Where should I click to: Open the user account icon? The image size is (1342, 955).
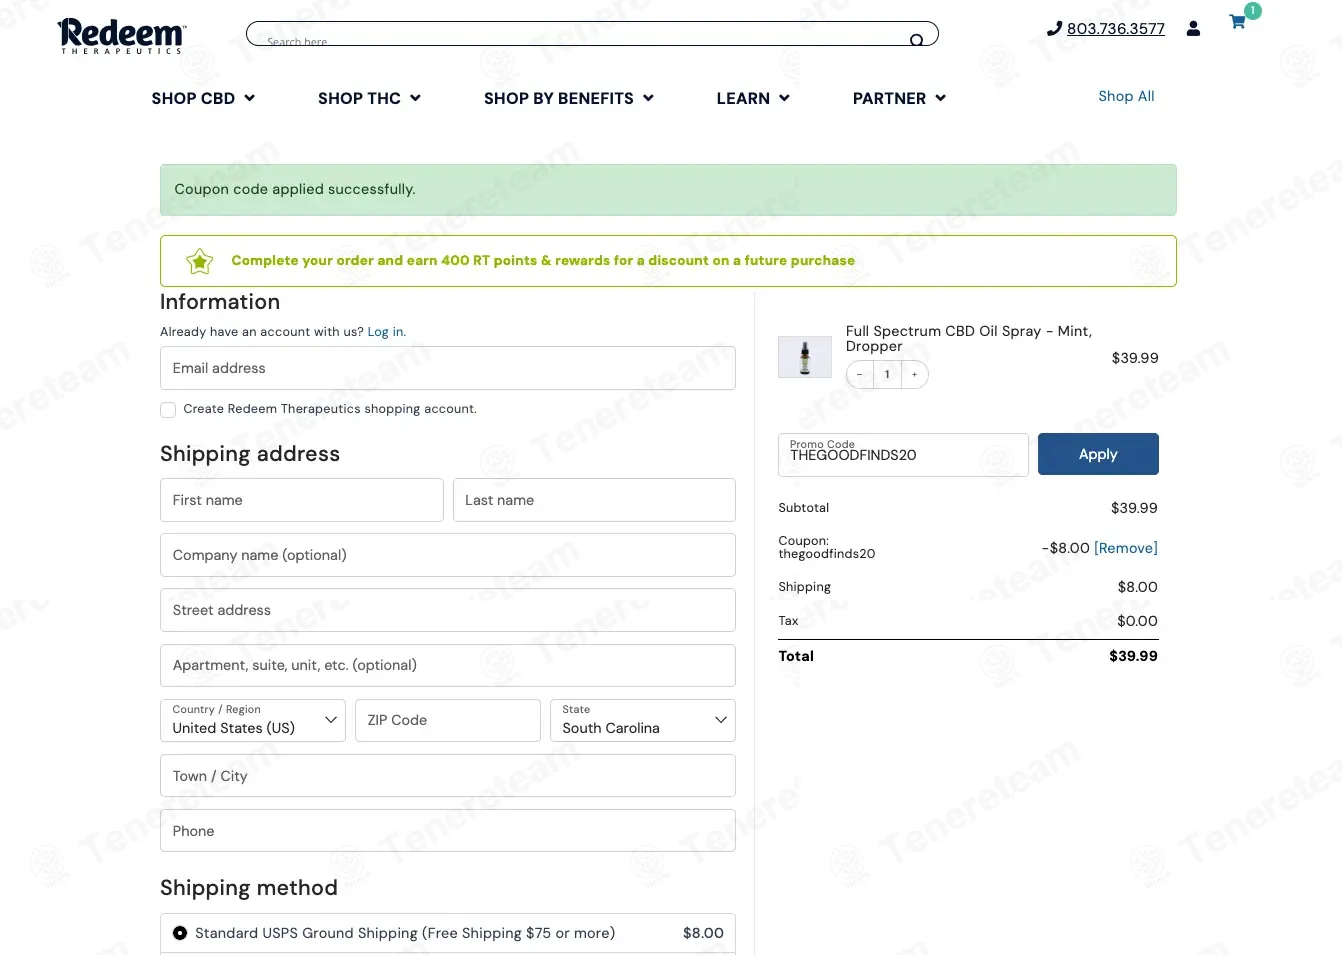(1193, 29)
